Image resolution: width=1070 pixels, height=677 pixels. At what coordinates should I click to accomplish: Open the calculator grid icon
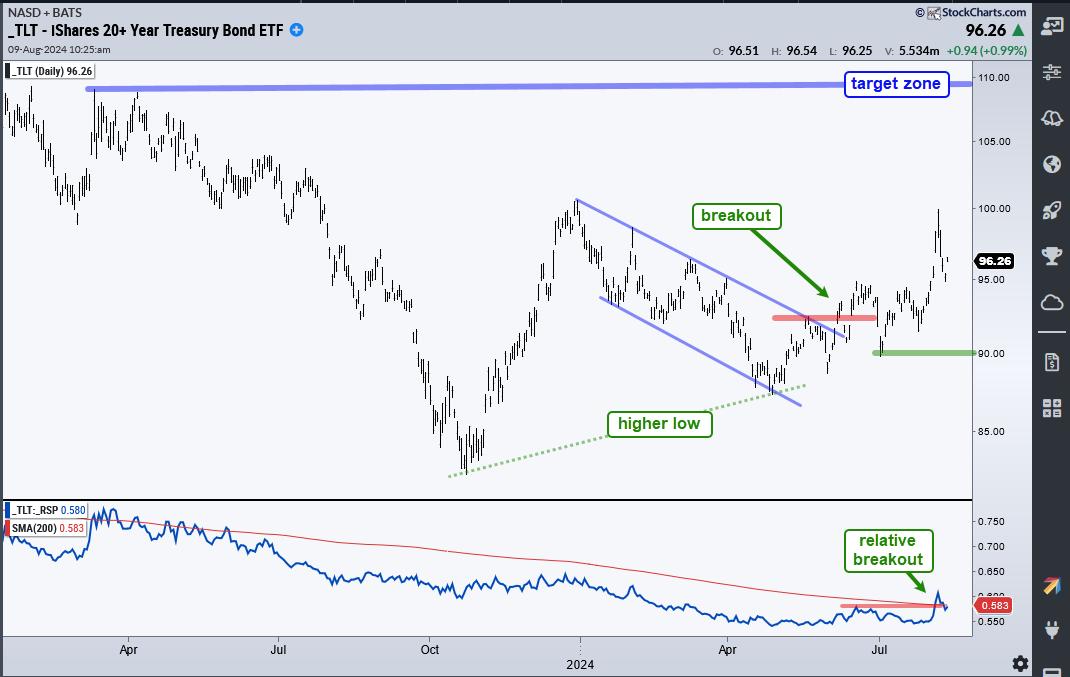tap(1052, 408)
